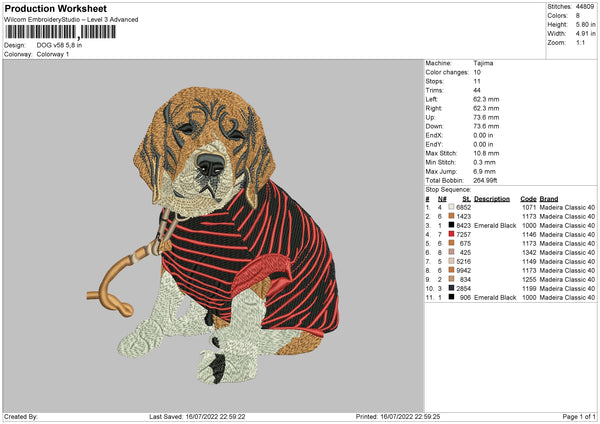Select the 'EndX:' label
The width and height of the screenshot is (600, 424).
434,135
